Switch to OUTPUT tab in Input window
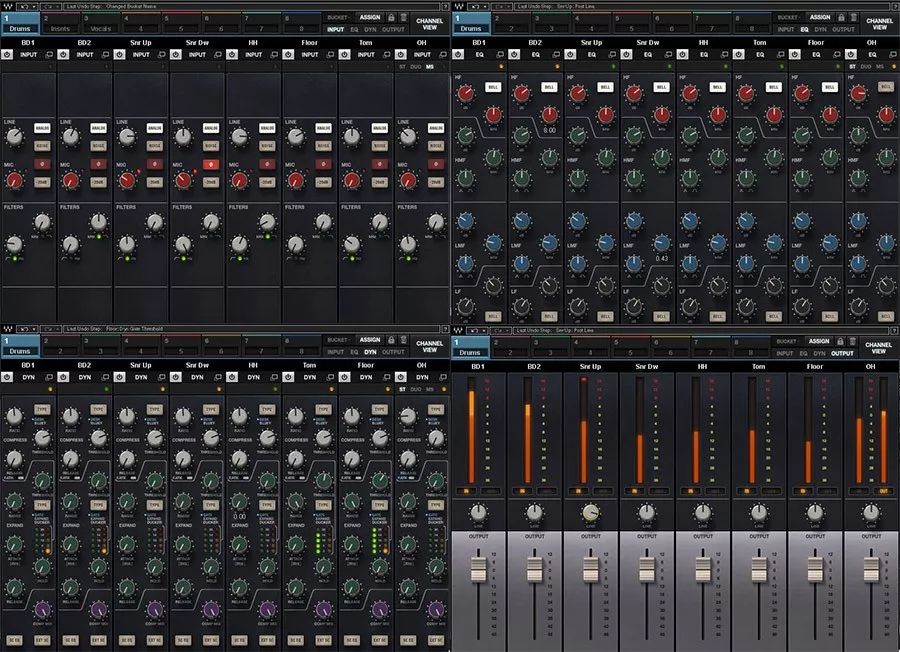This screenshot has height=652, width=900. (394, 29)
